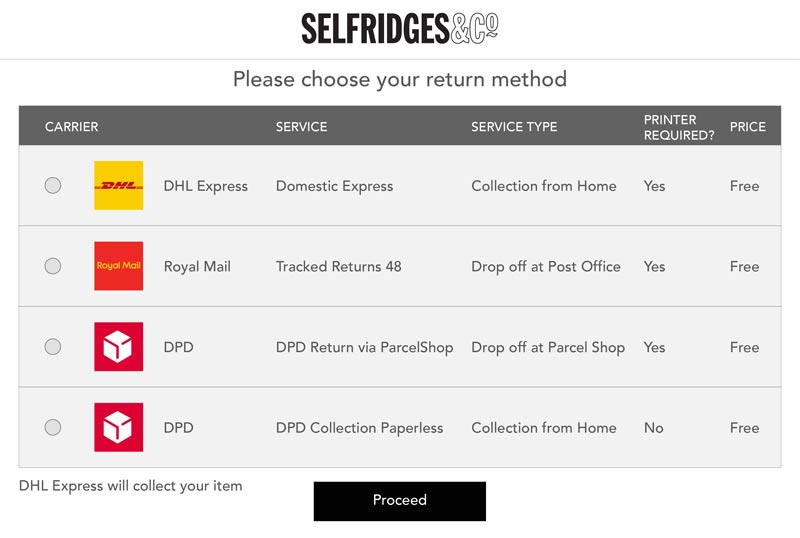Click DPD logo for Collection Paperless

[x=118, y=428]
